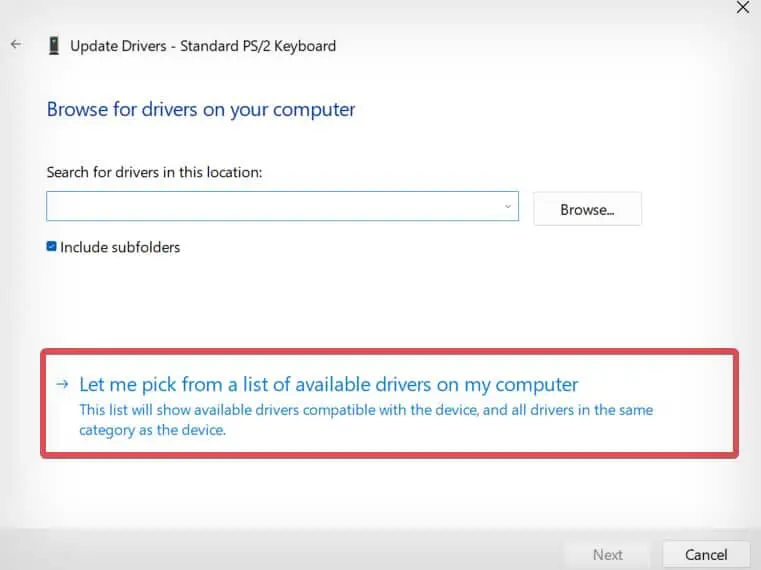Click the keyboard device icon in title
Image resolution: width=761 pixels, height=570 pixels.
pyautogui.click(x=54, y=46)
